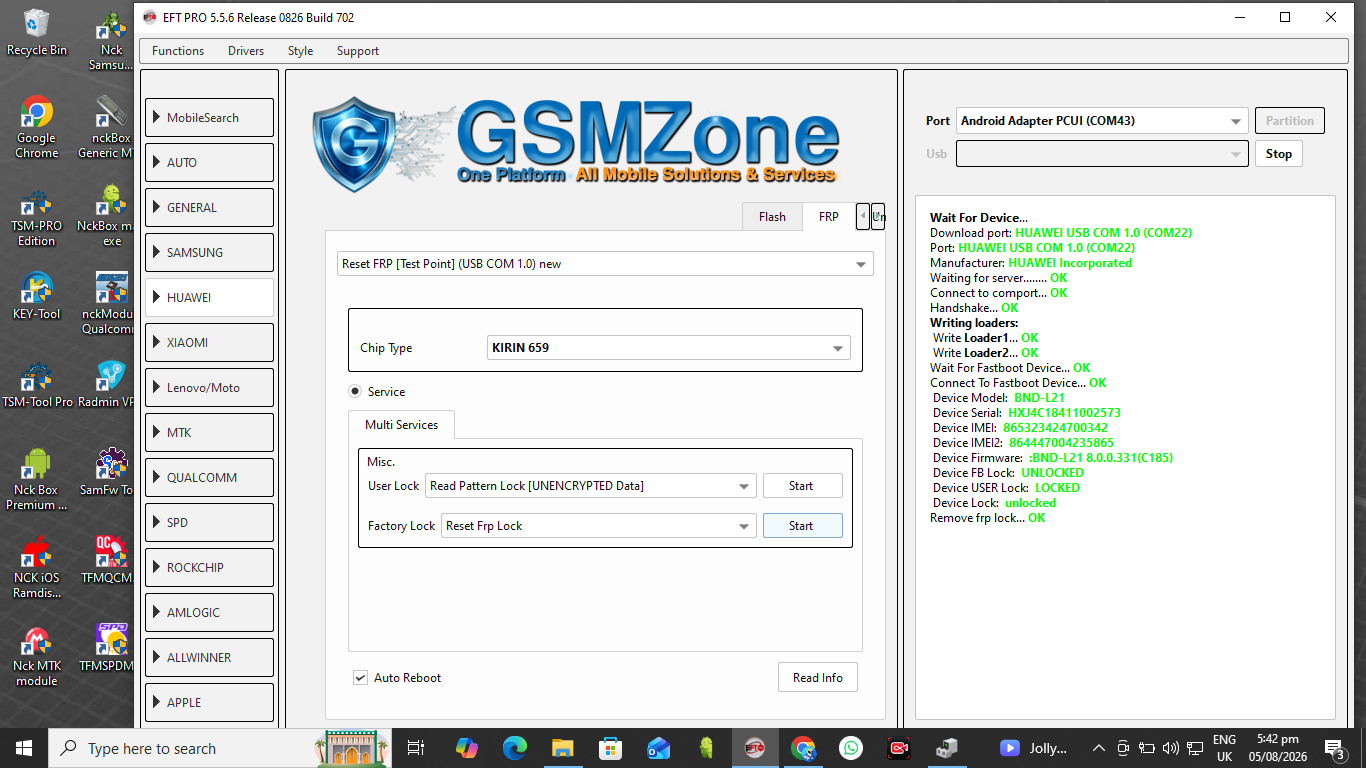Open WhatsApp from the taskbar

coord(850,748)
